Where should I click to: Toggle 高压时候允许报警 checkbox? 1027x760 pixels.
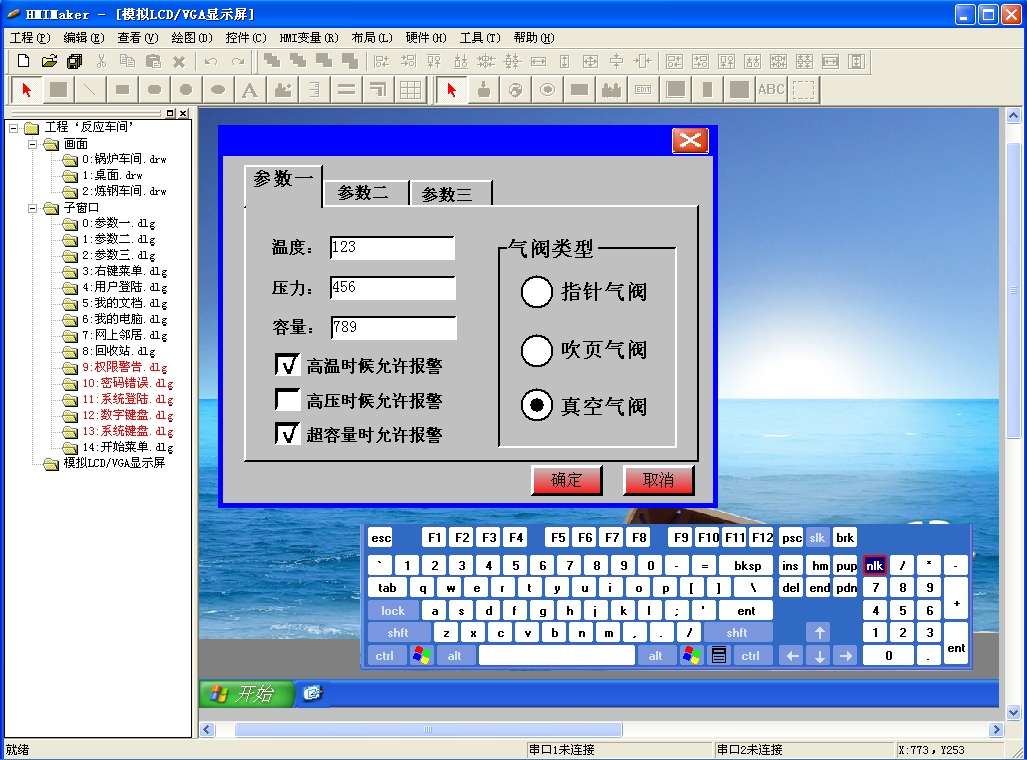click(288, 399)
